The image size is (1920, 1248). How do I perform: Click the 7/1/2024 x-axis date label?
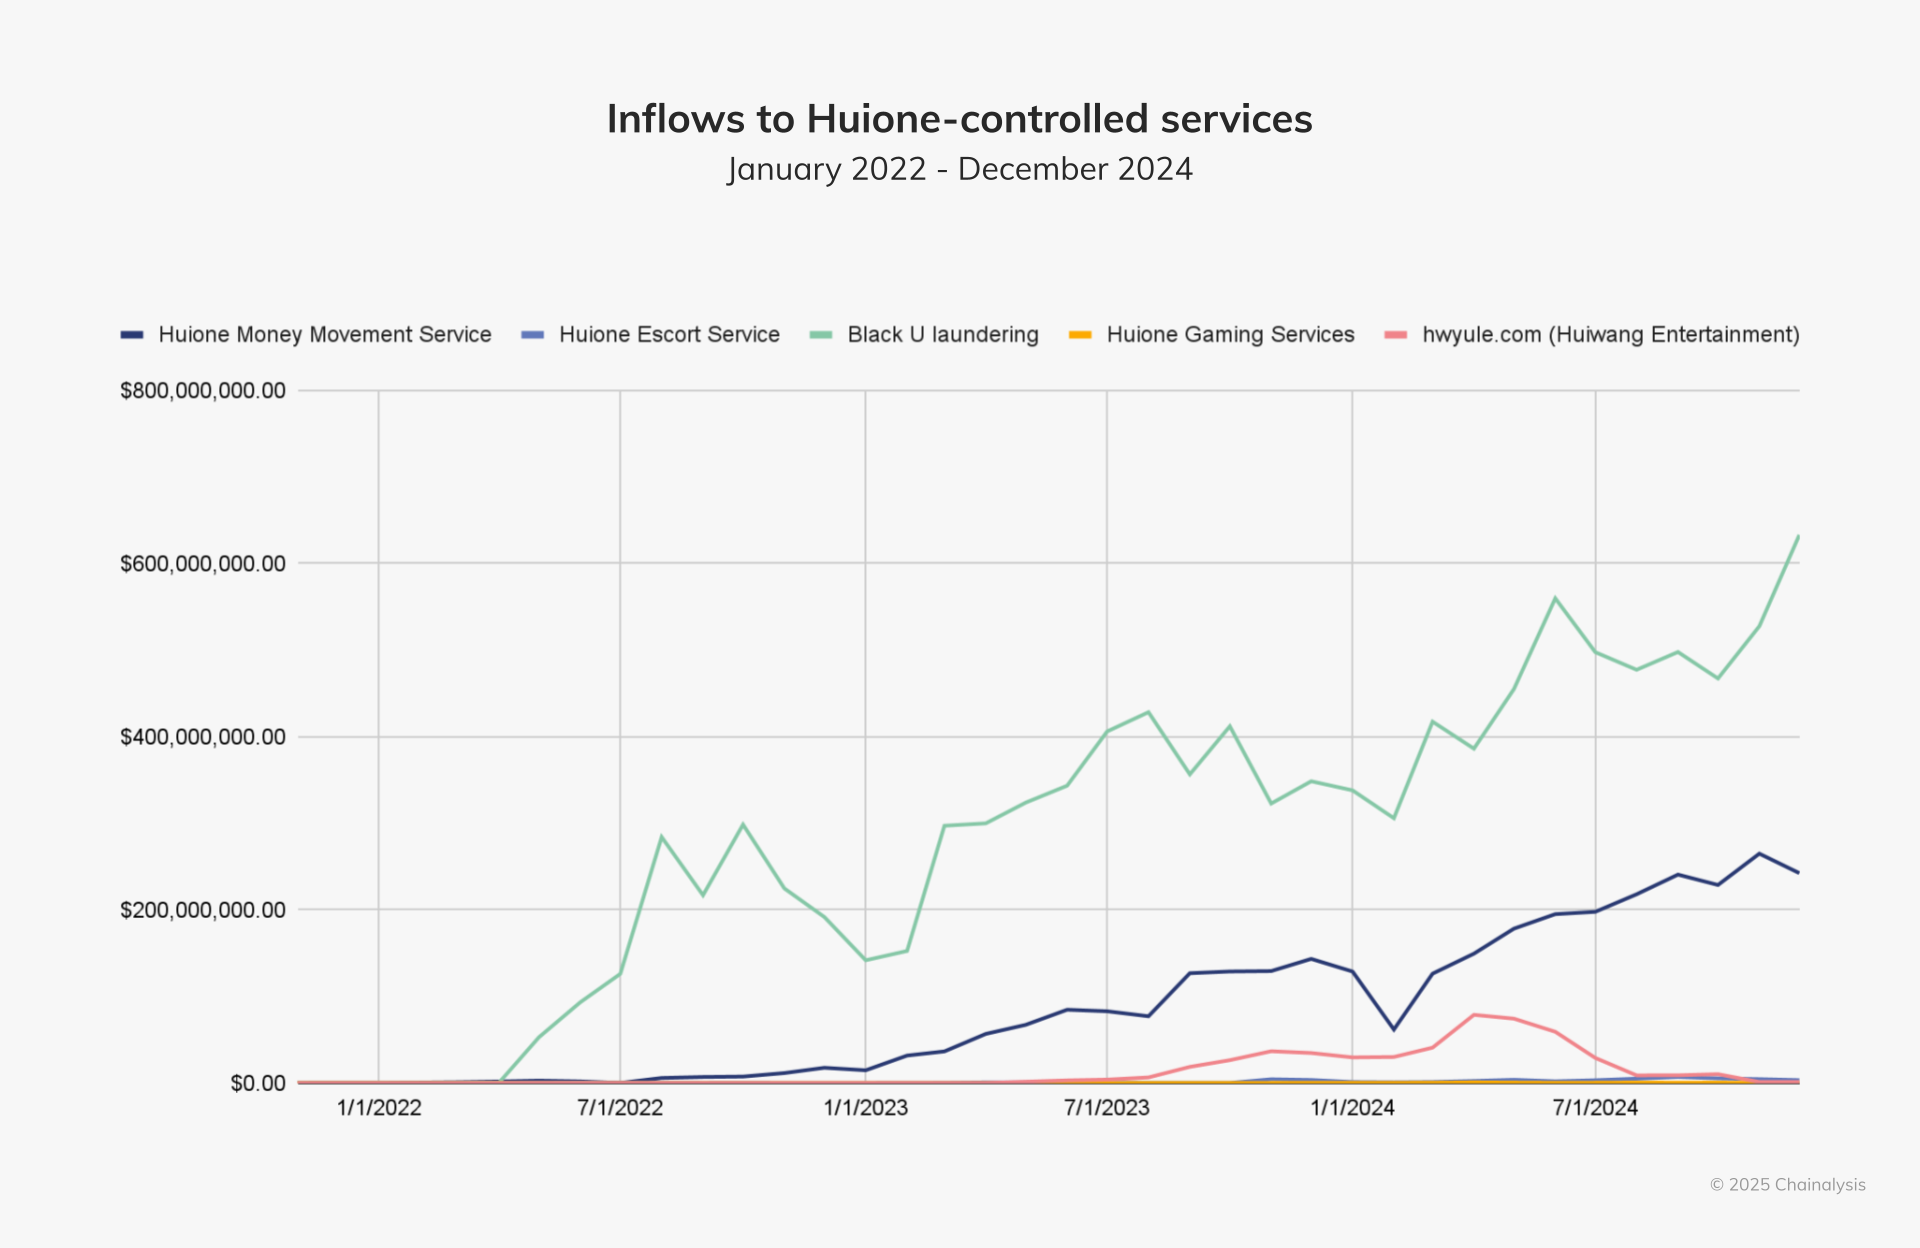(1595, 1108)
